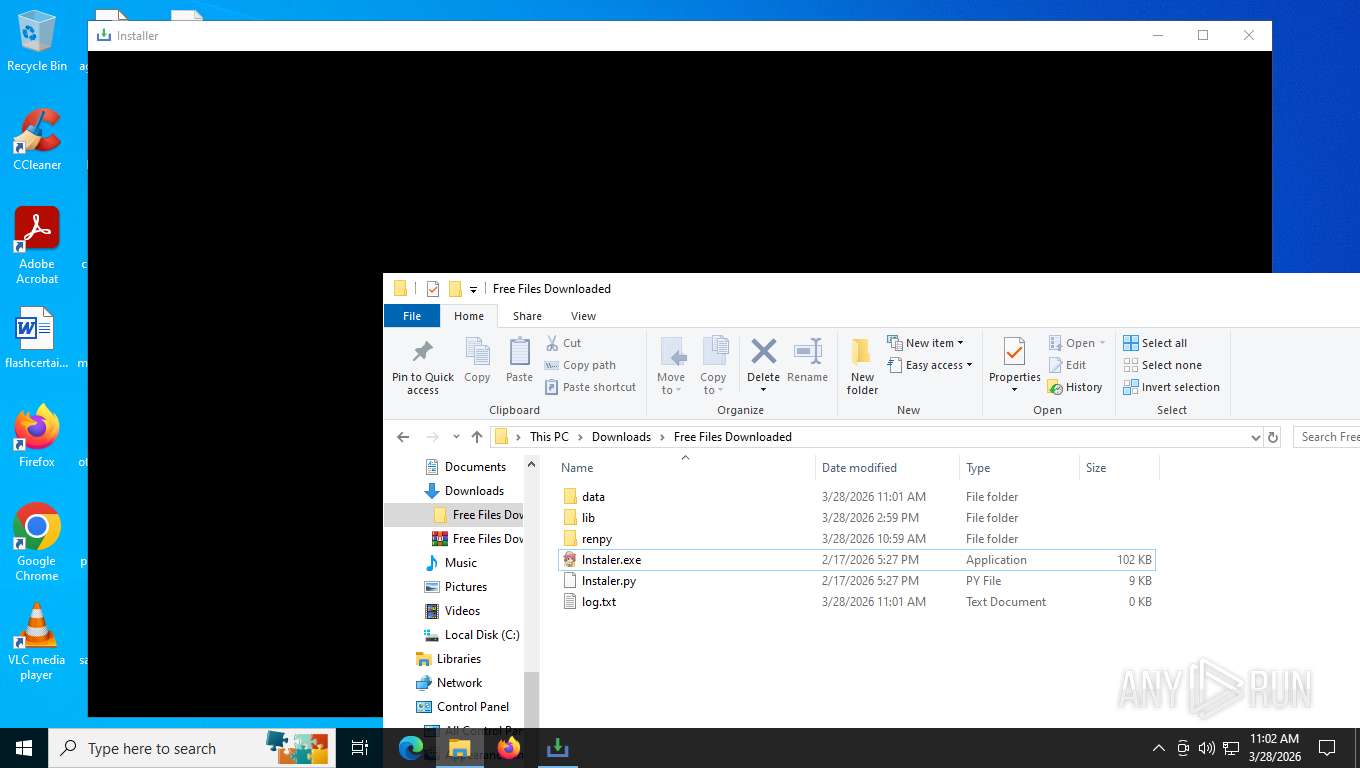Viewport: 1360px width, 768px height.
Task: Click the Open ribbon button
Action: pyautogui.click(x=1077, y=343)
